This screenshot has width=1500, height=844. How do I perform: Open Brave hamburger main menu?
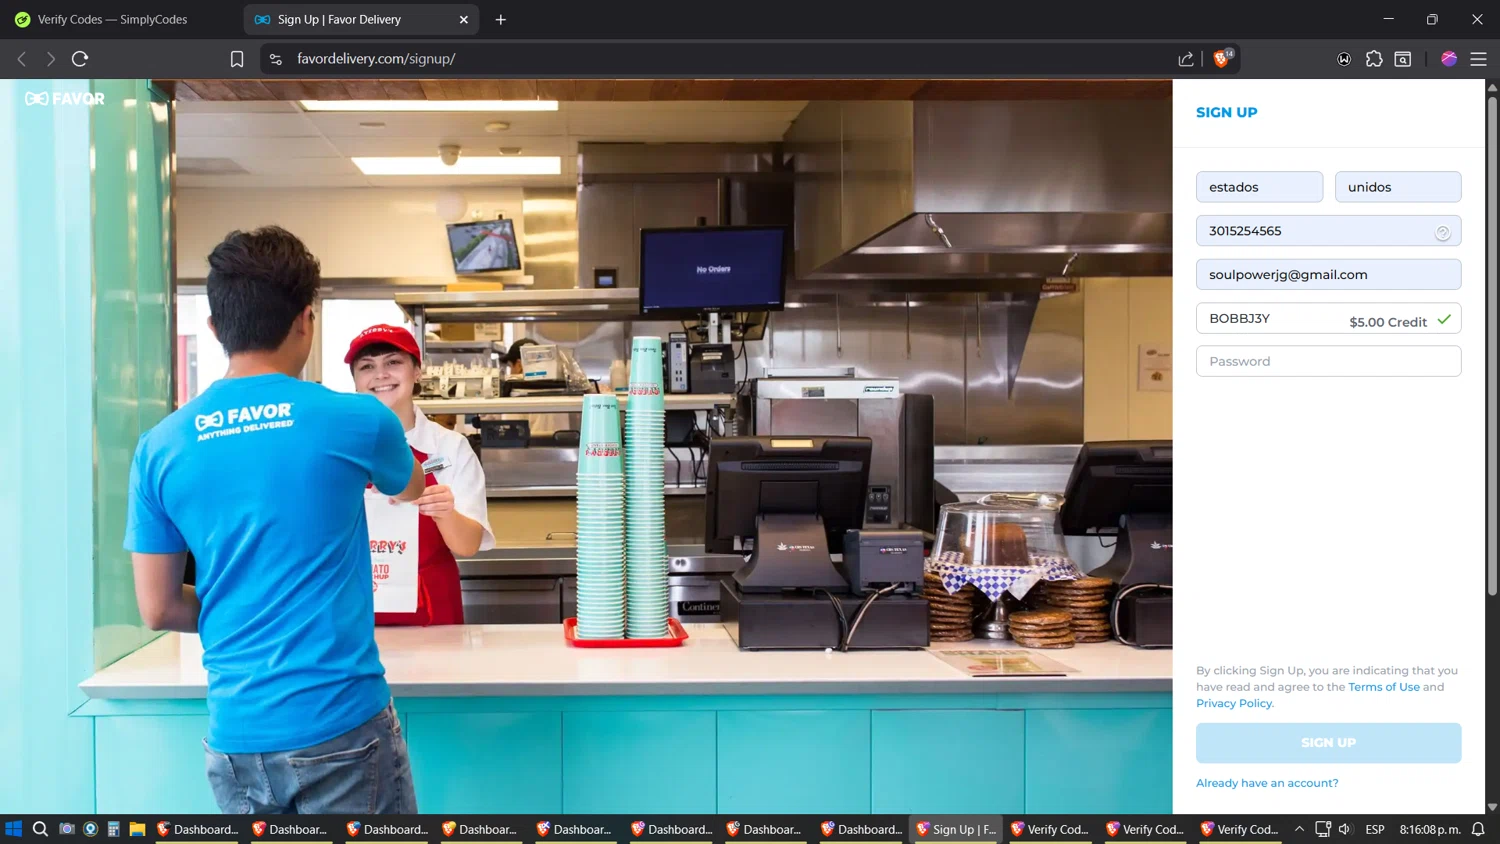coord(1478,59)
